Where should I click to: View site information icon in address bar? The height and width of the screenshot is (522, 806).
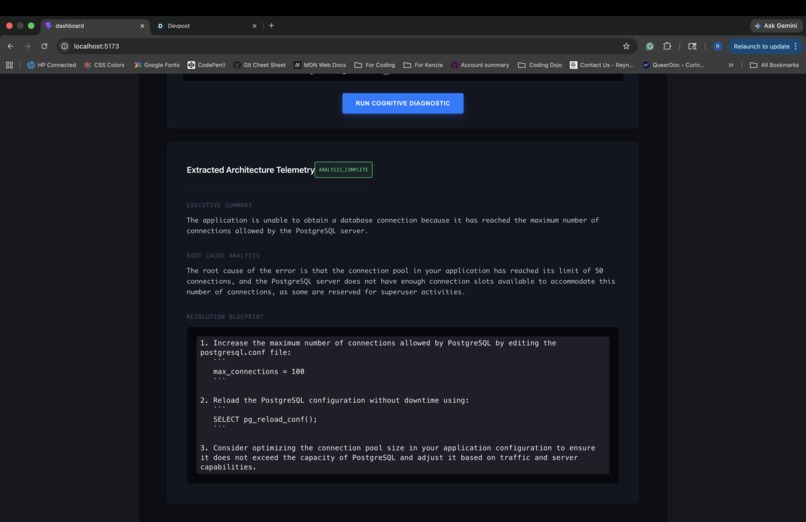[x=64, y=46]
